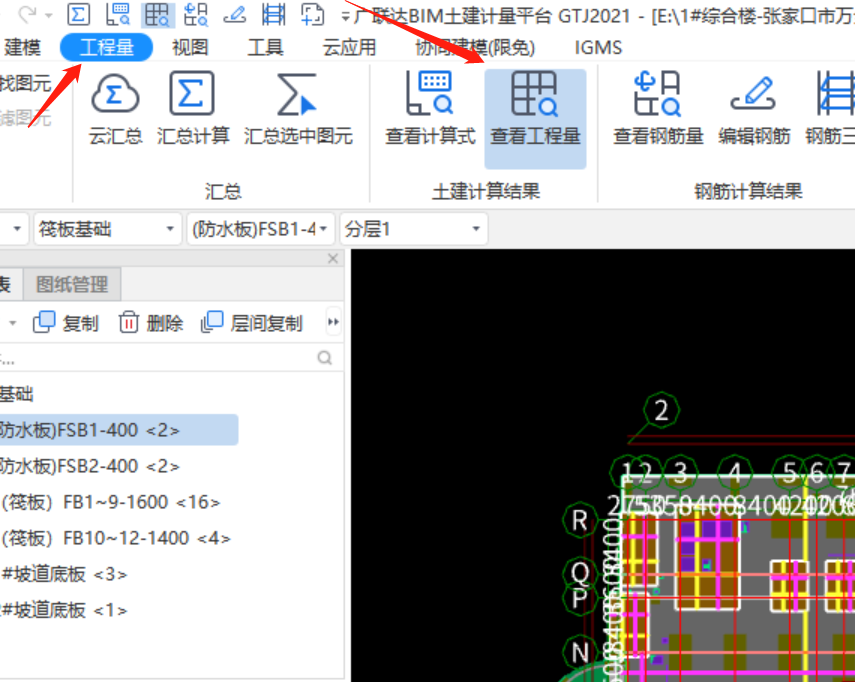
Task: Select (筏板) FB10~12-1400 <4> item
Action: click(116, 538)
